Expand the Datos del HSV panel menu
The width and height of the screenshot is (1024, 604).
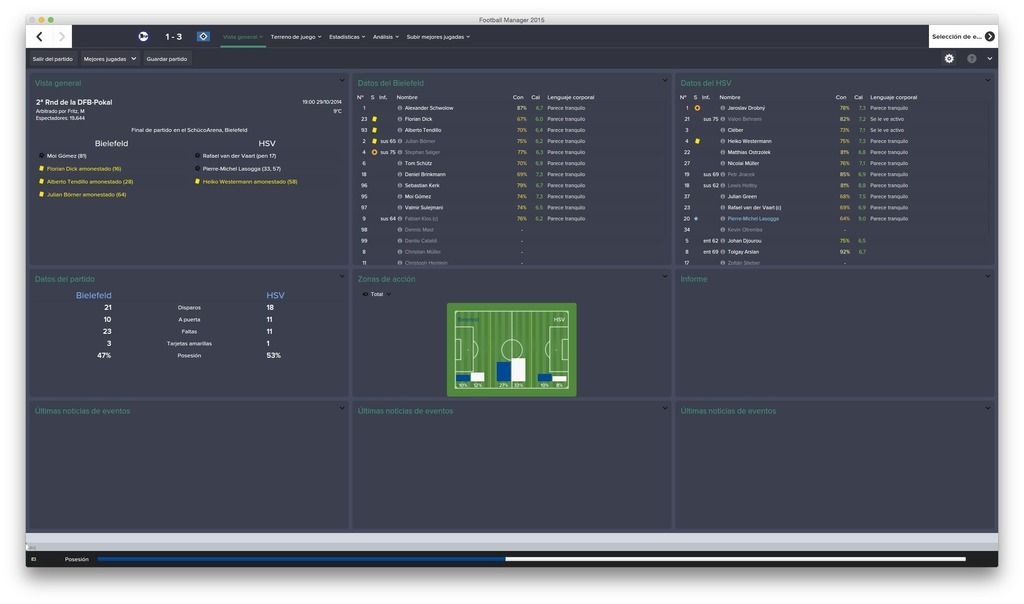[987, 81]
